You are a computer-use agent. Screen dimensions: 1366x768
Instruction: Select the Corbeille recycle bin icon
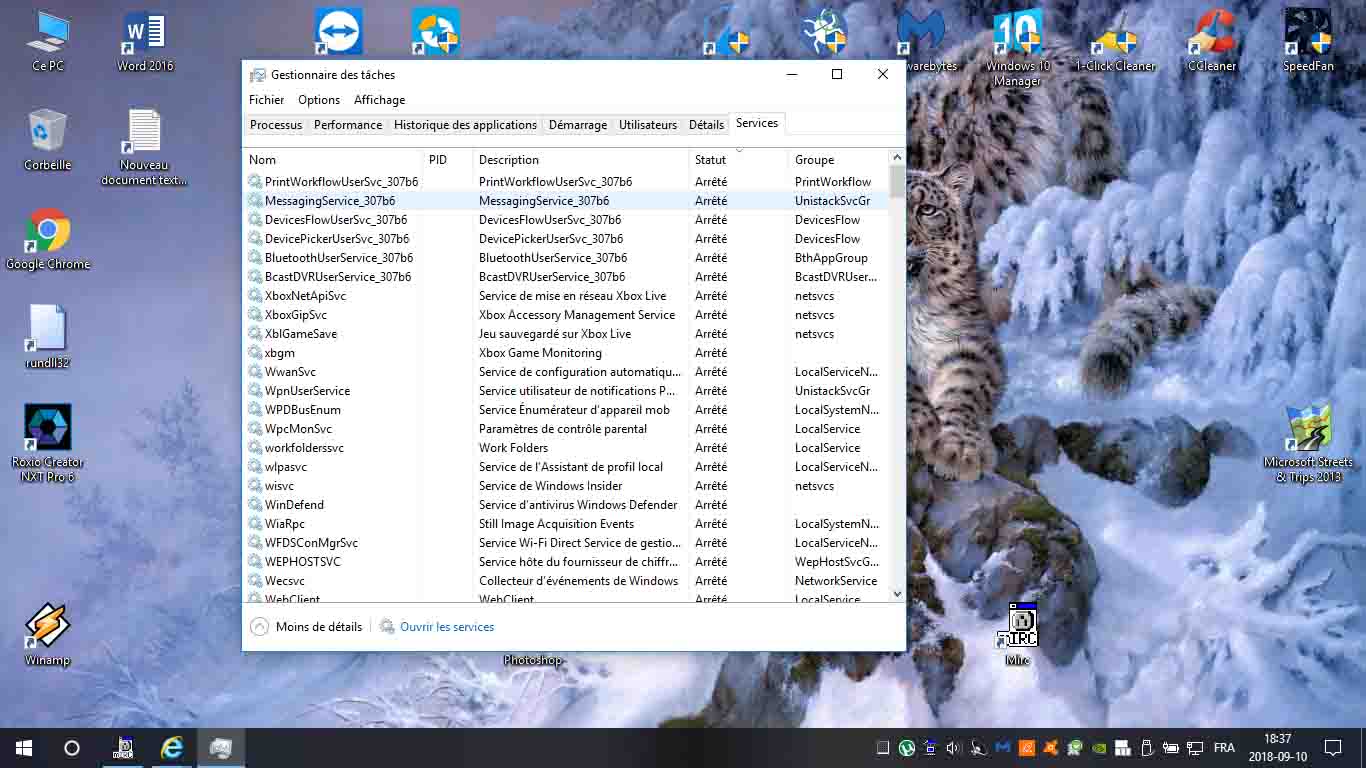pyautogui.click(x=47, y=140)
